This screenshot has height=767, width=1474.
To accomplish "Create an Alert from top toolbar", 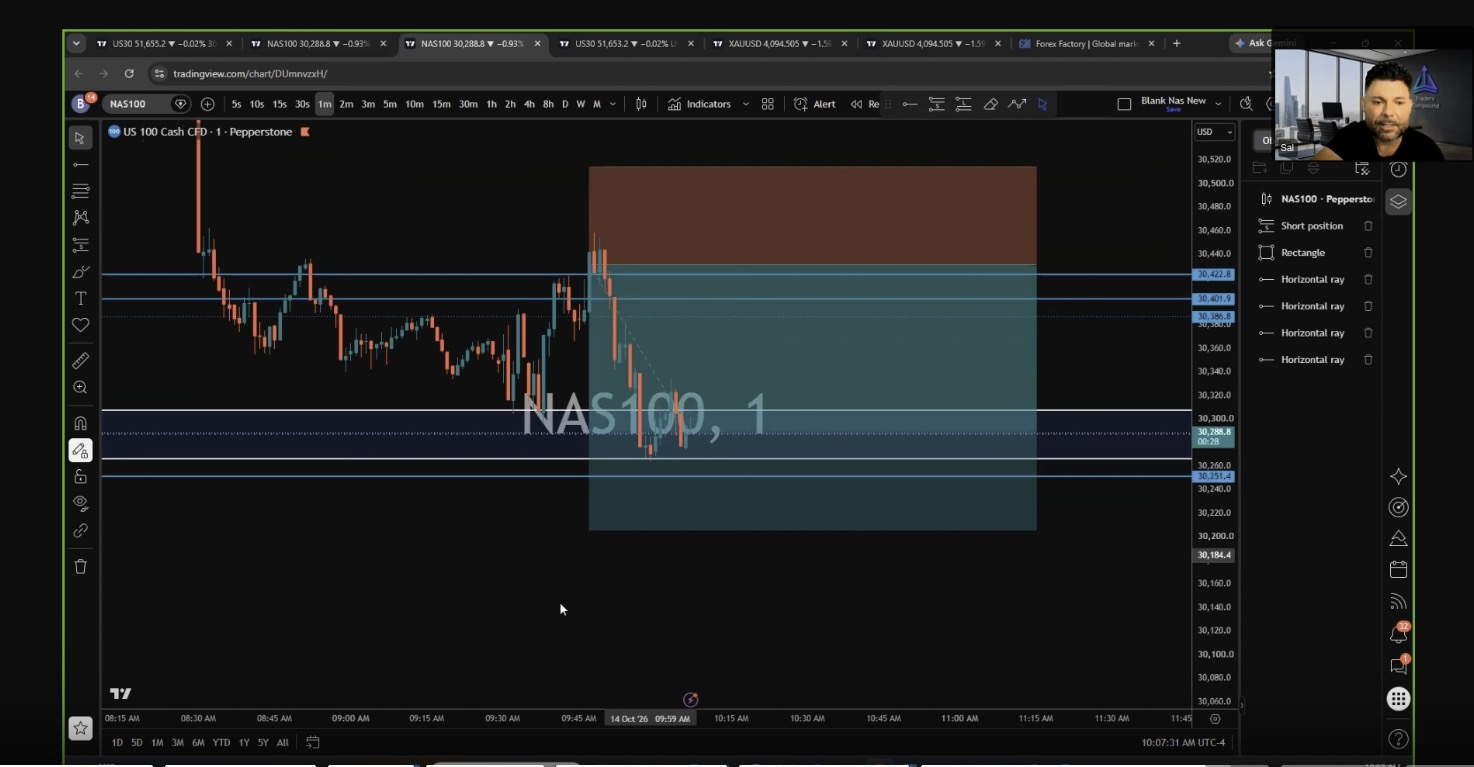I will click(814, 104).
